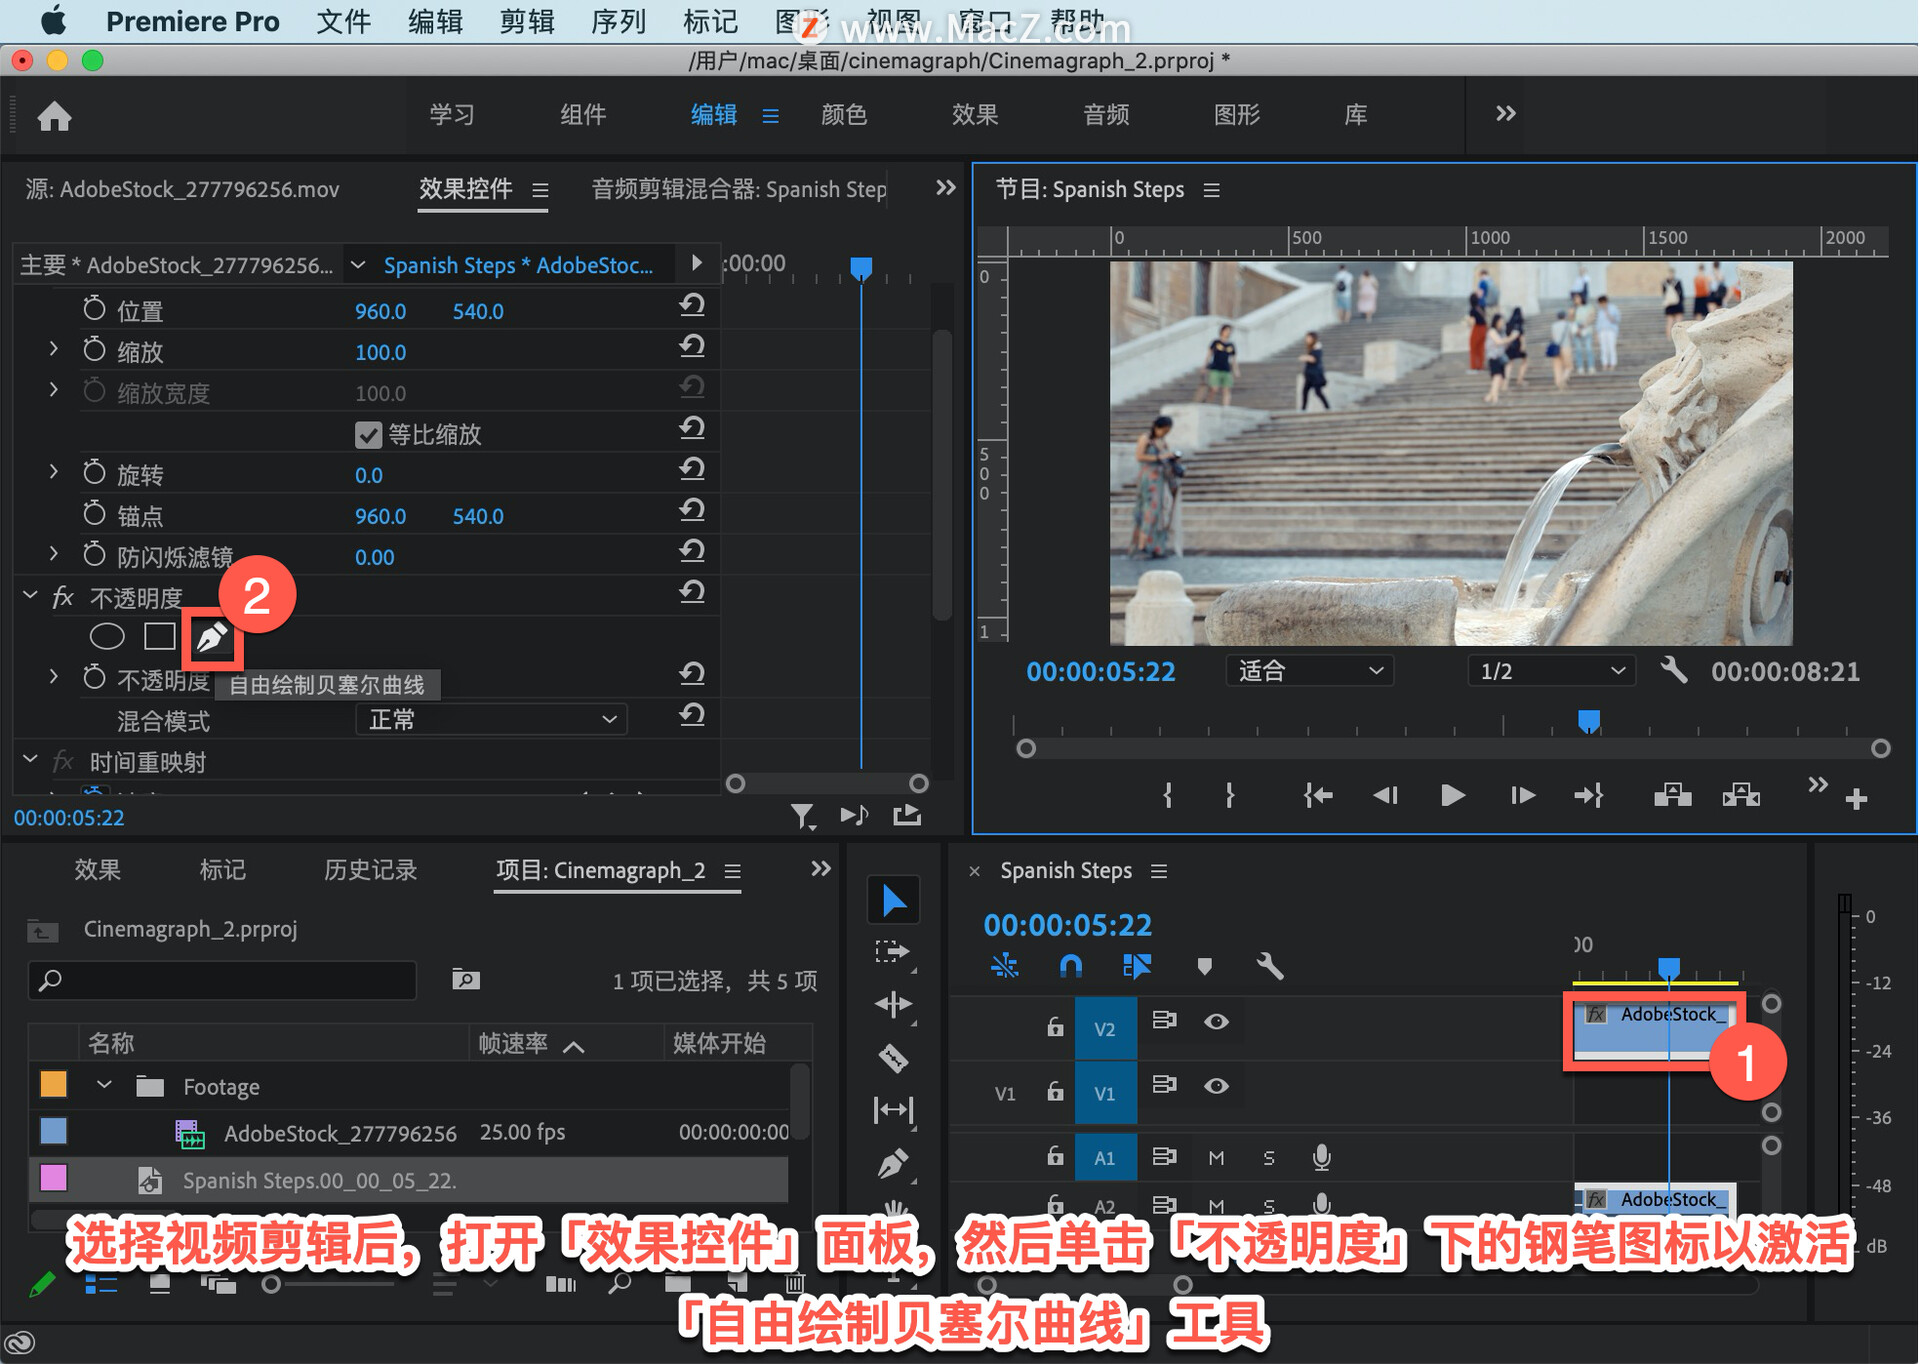Image resolution: width=1920 pixels, height=1364 pixels.
Task: Expand the 防闪烁滤镜 property
Action: pyautogui.click(x=53, y=554)
